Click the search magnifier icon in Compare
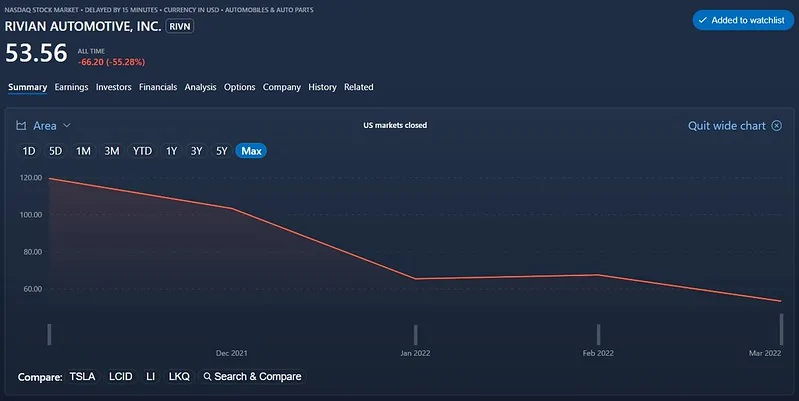799x401 pixels. pos(207,377)
